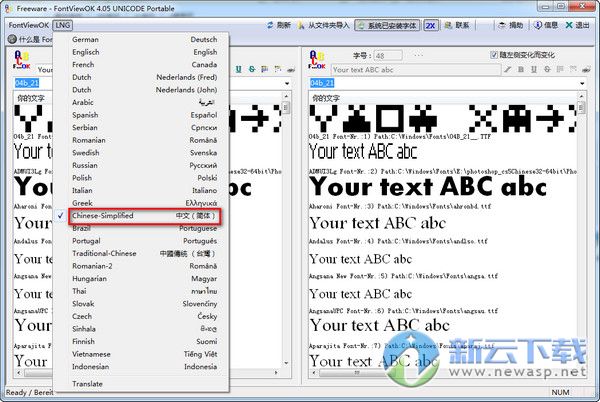600x402 pixels.
Task: Click the text color icon in right pane
Action: coord(560,70)
